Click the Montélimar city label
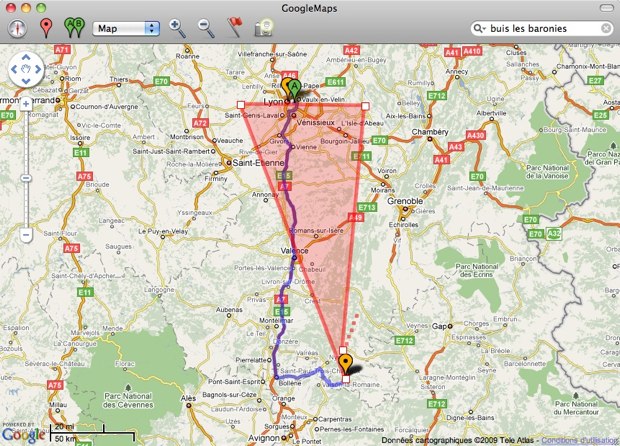Image resolution: width=620 pixels, height=446 pixels. pos(276,320)
